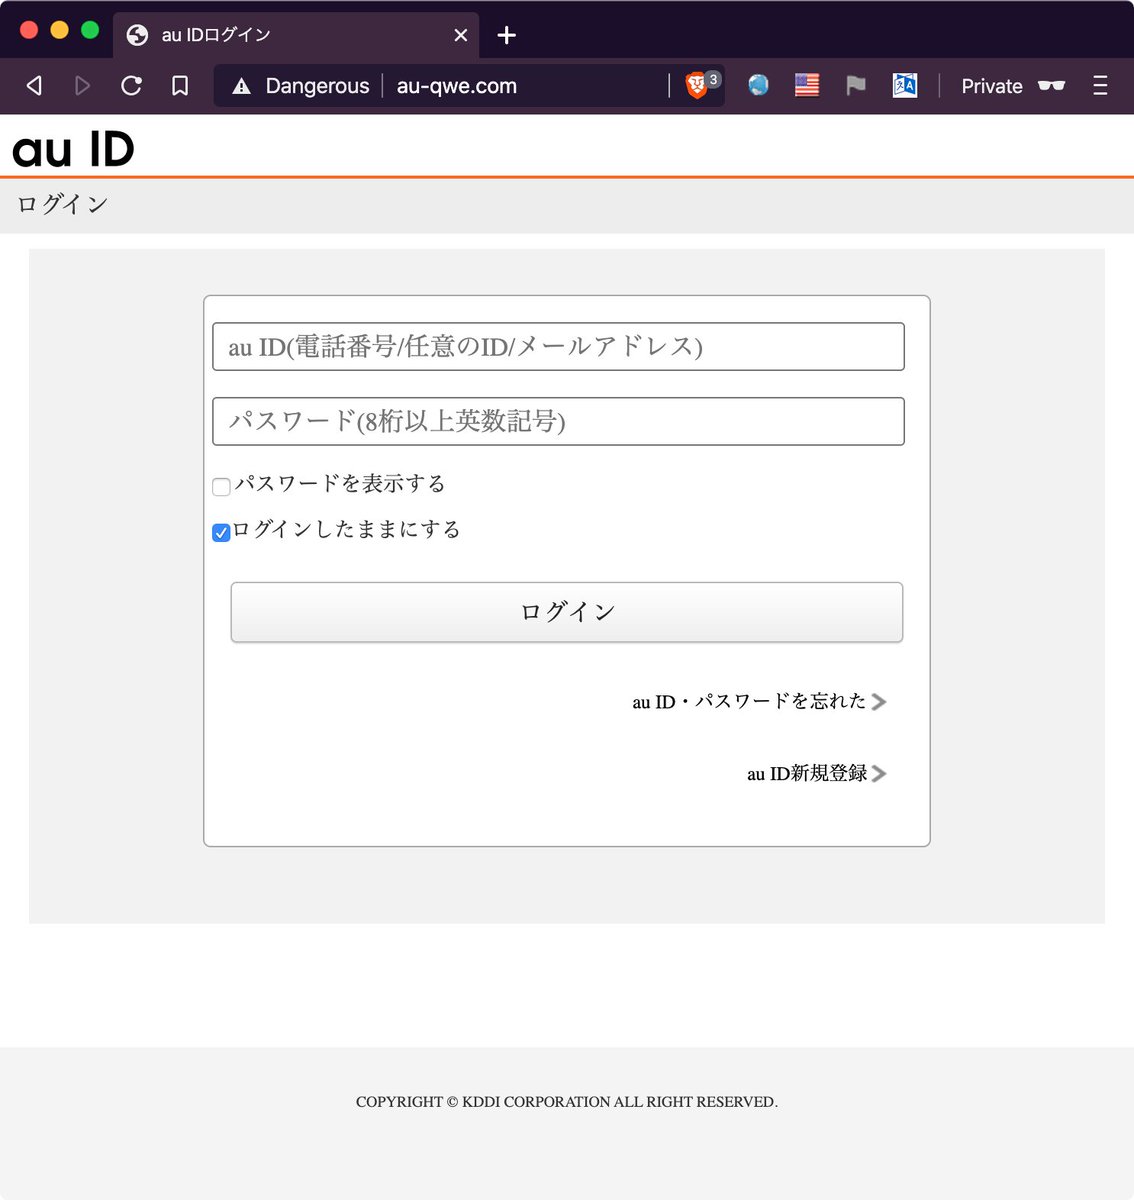Click the US flag extension icon
Image resolution: width=1134 pixels, height=1200 pixels.
pos(807,86)
